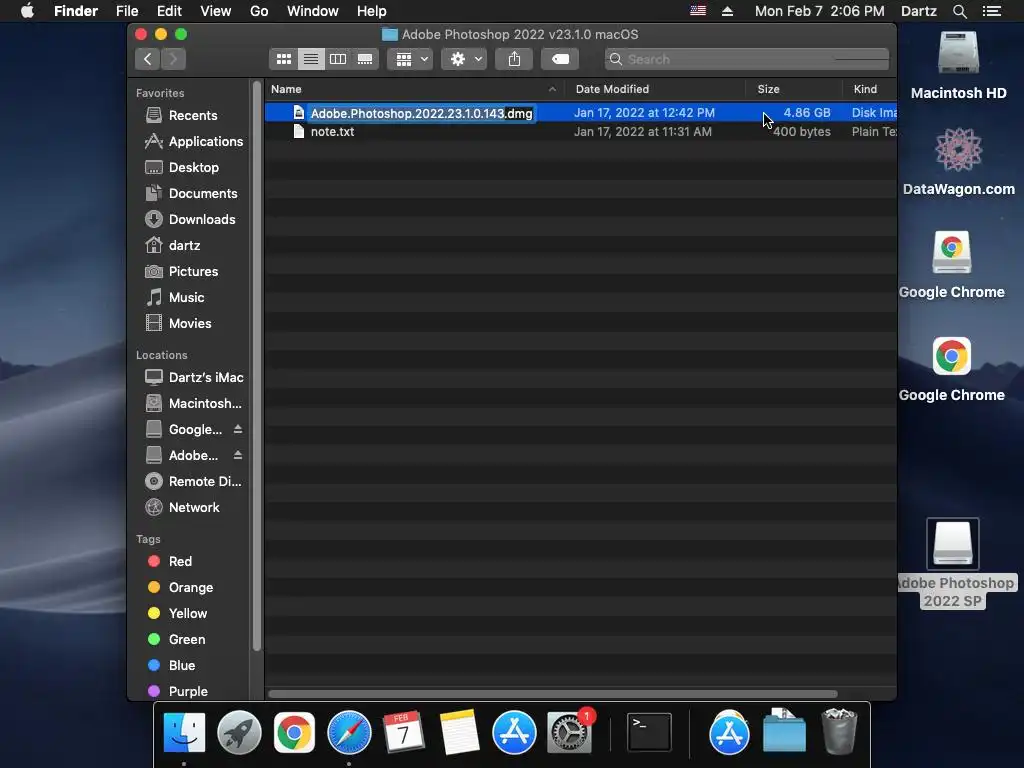Go back with the left chevron button
This screenshot has height=768, width=1024.
pyautogui.click(x=148, y=59)
